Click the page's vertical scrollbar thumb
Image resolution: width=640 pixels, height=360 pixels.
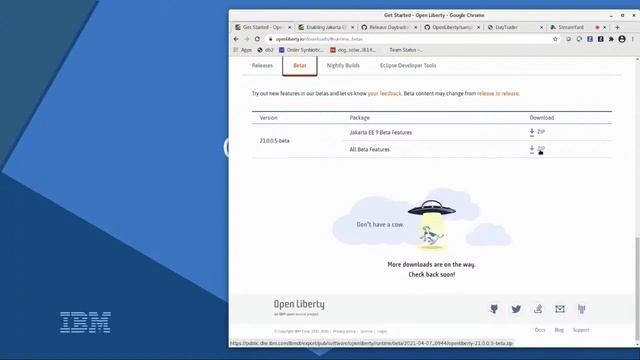(637, 288)
